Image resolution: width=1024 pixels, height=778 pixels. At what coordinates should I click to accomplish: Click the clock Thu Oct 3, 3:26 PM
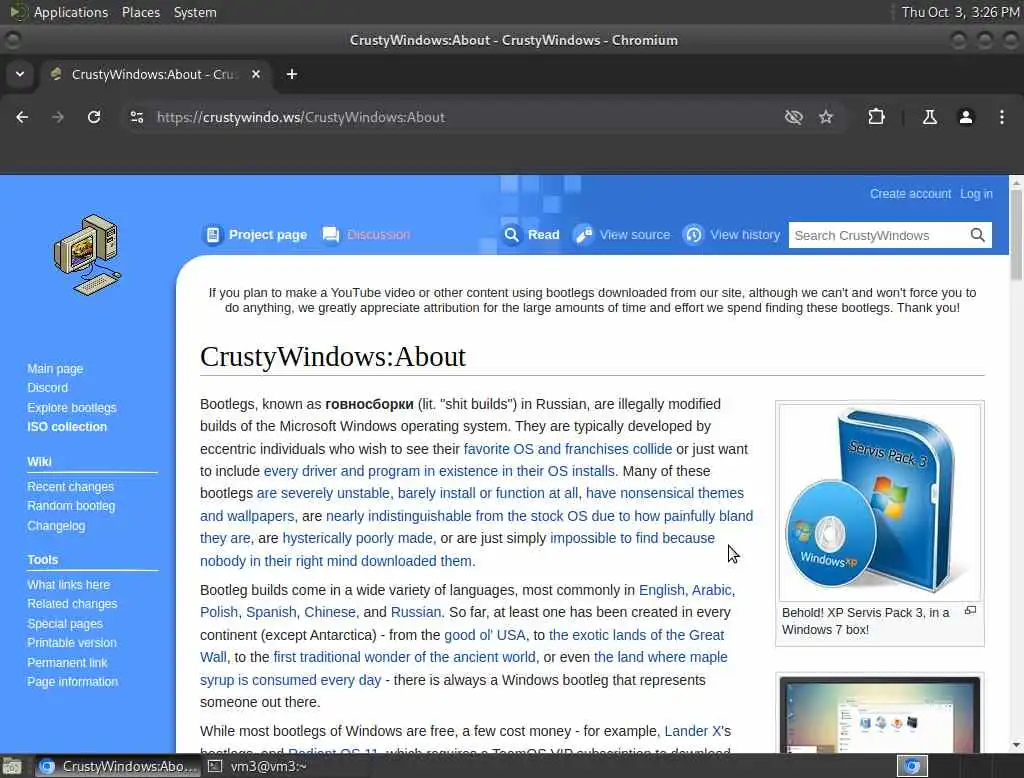(x=960, y=12)
